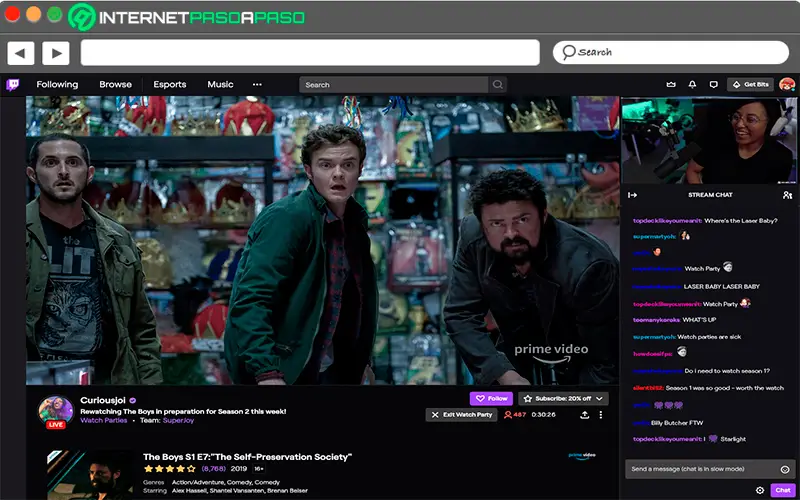
Task: Click the Curiousjoi channel avatar
Action: tap(56, 410)
